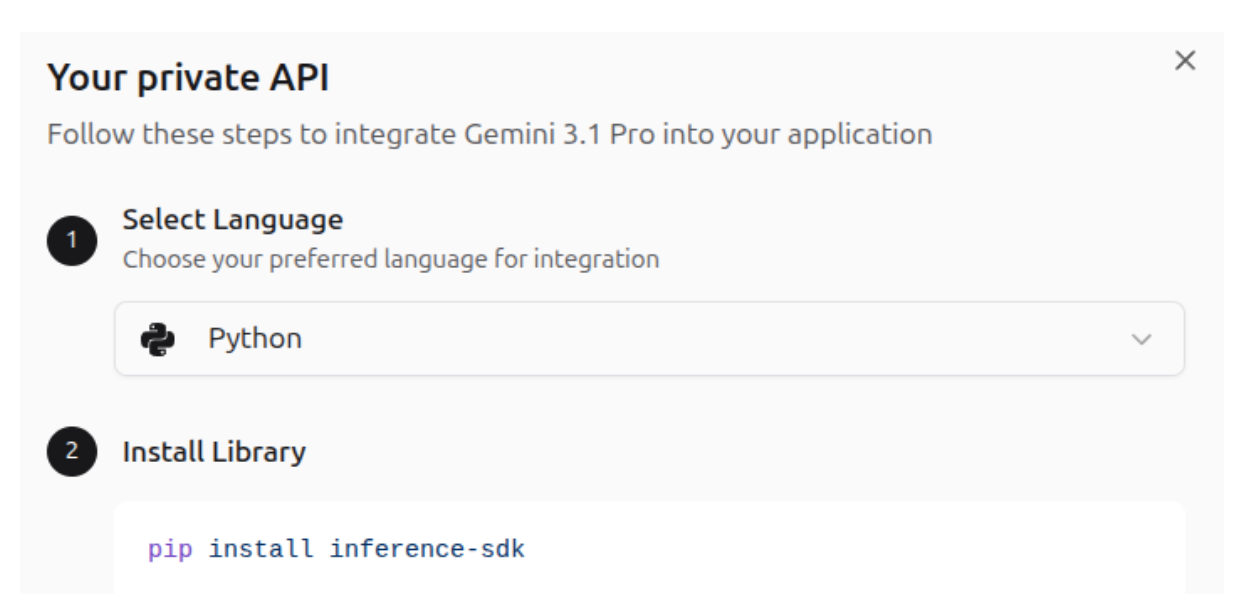This screenshot has height=608, width=1236.
Task: Click the inference-sdk package name
Action: [427, 549]
